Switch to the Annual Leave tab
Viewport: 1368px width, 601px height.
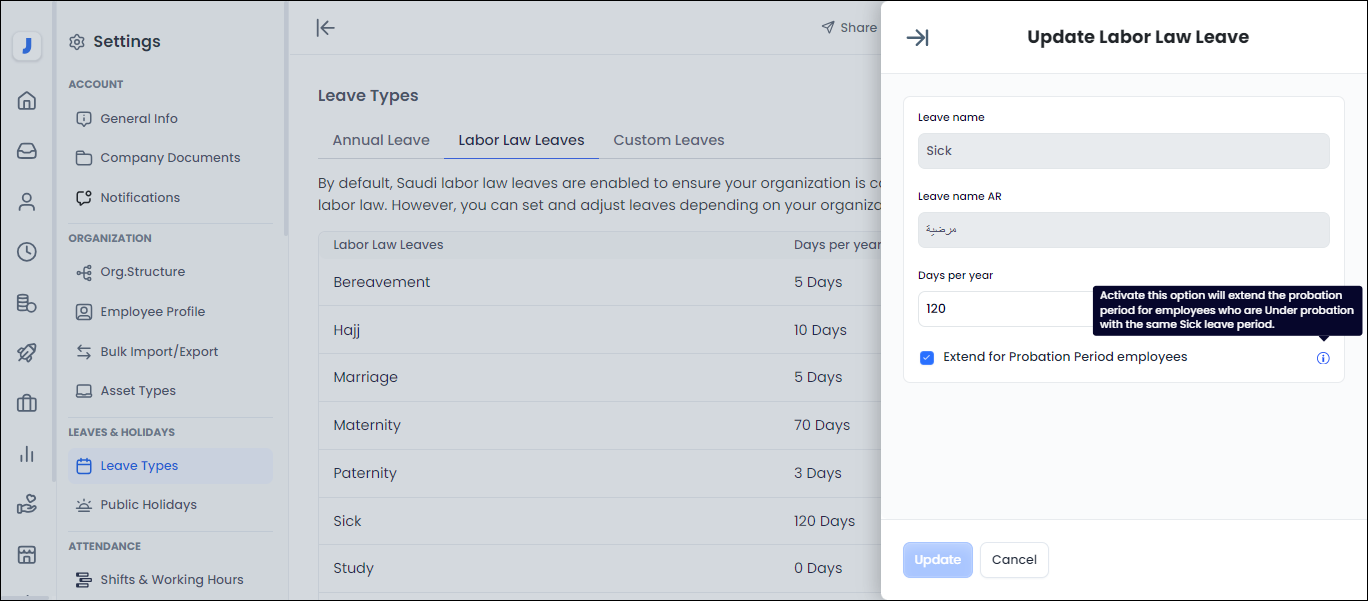tap(381, 140)
